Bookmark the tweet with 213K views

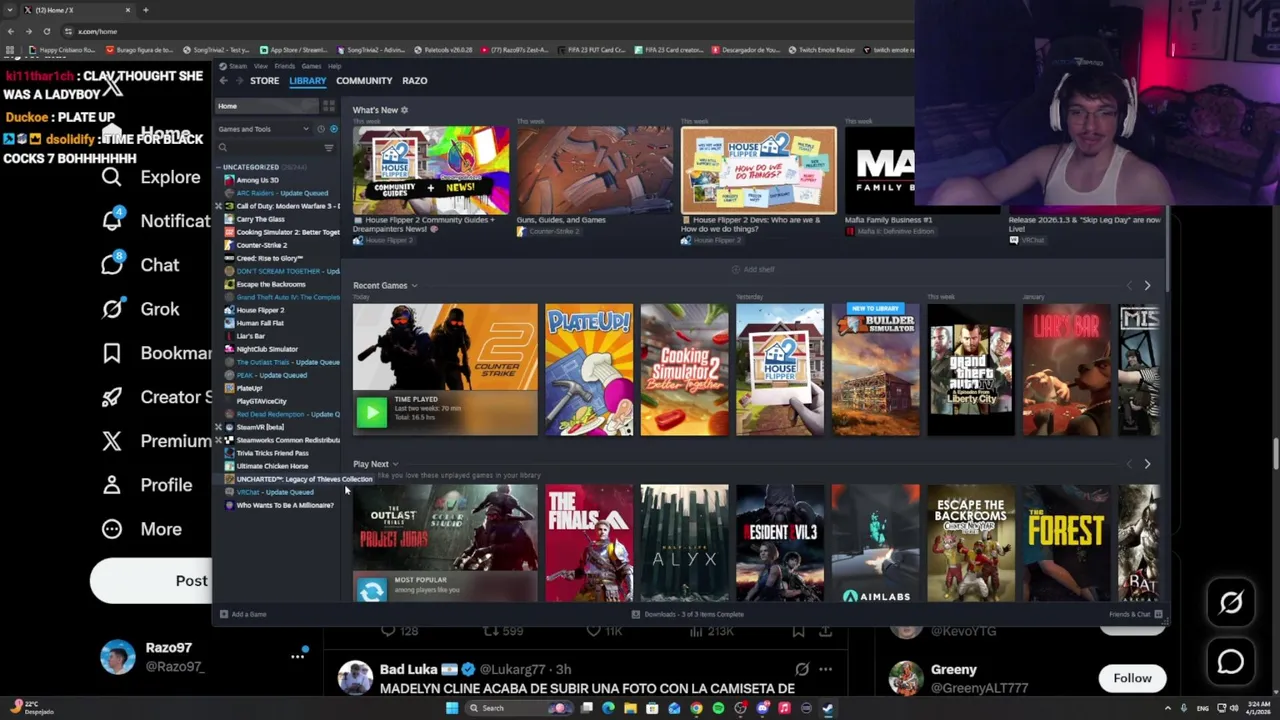coord(798,631)
